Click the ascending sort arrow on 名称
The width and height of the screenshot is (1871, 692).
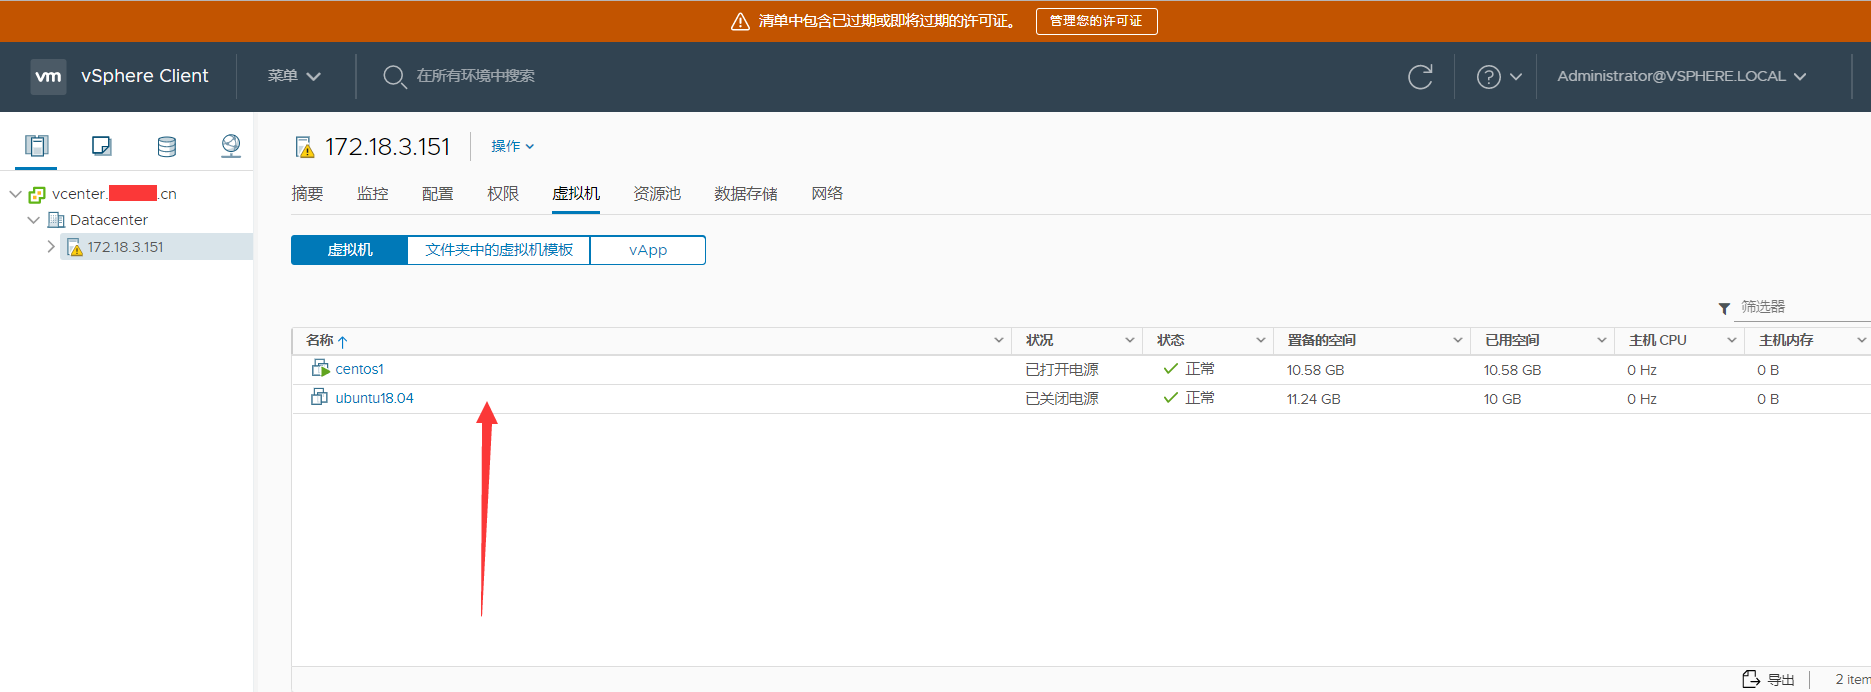(x=342, y=341)
